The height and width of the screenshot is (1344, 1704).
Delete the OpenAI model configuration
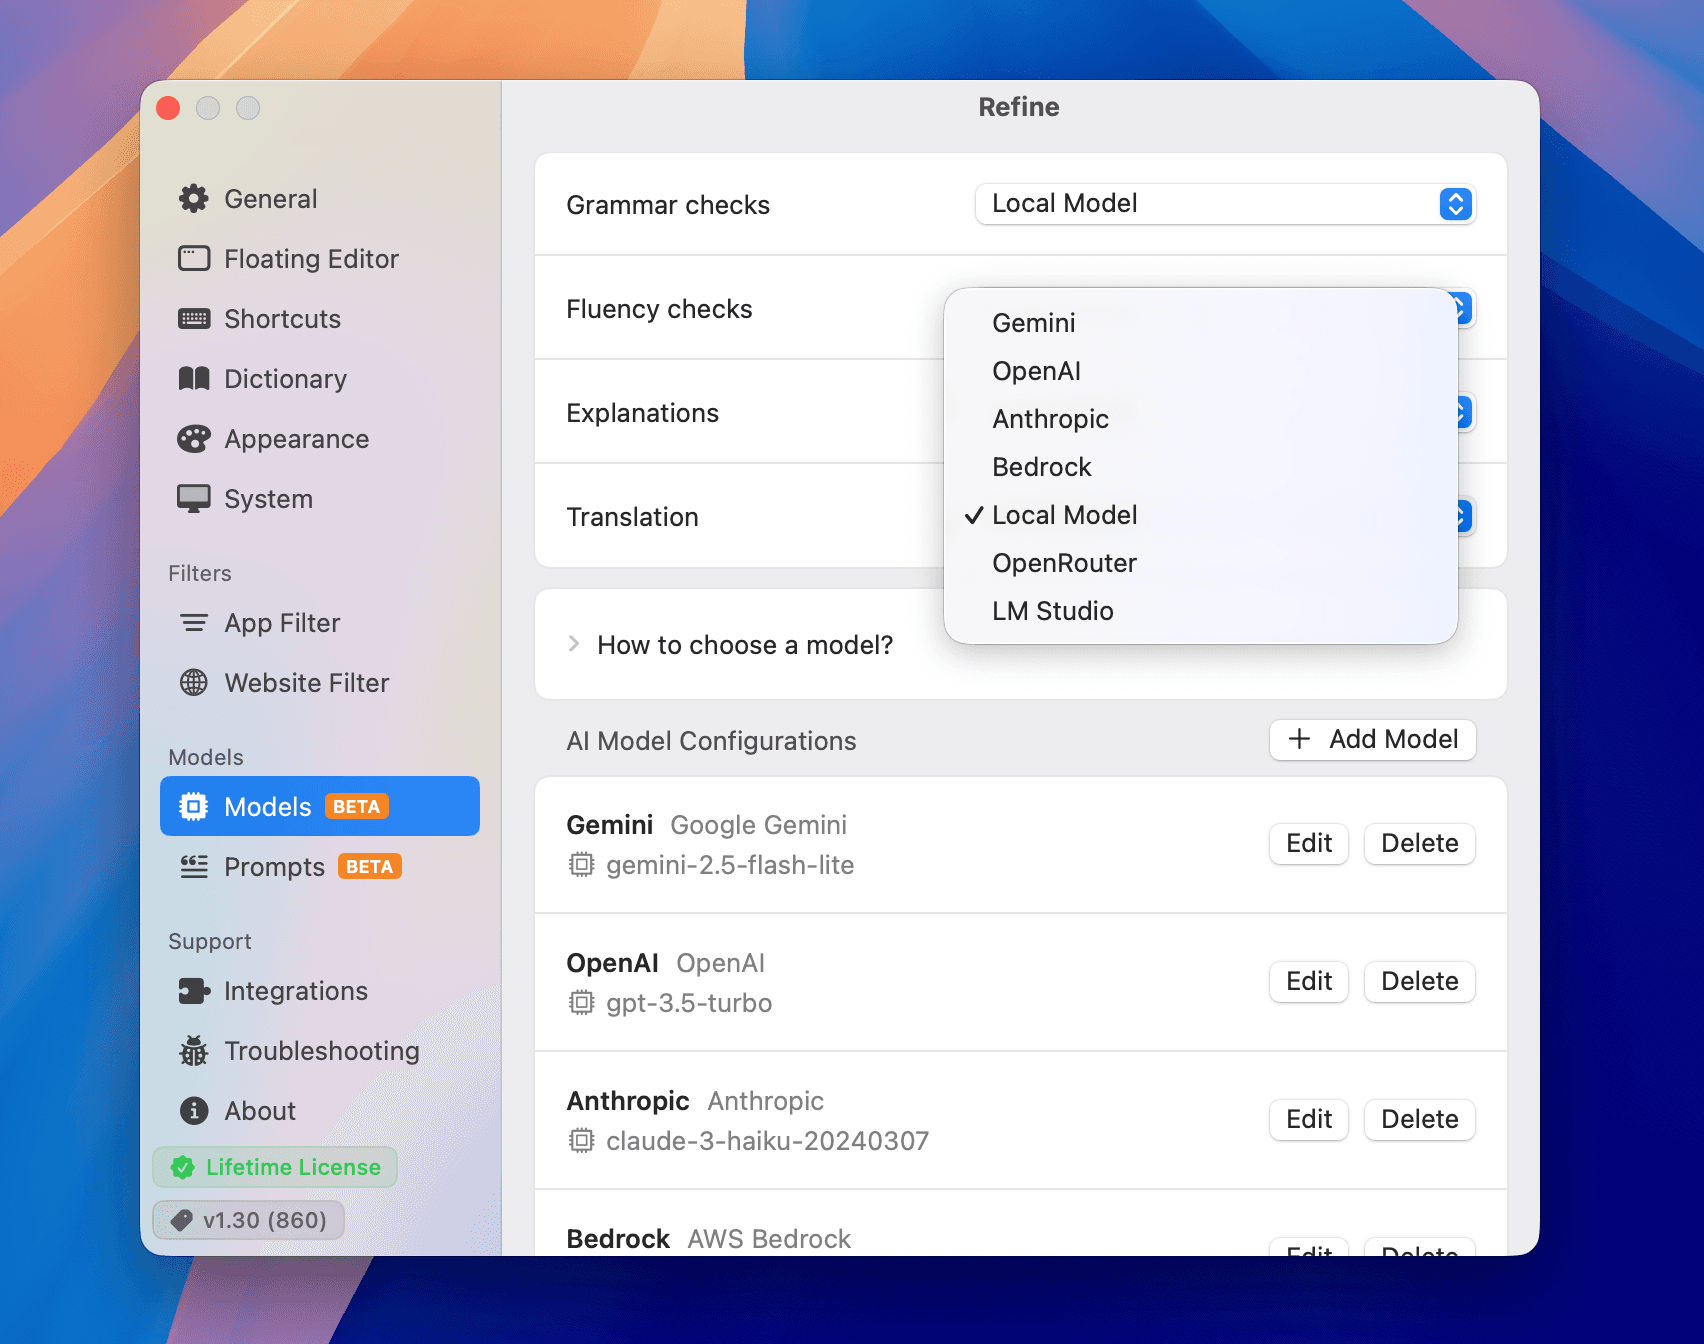[1420, 981]
